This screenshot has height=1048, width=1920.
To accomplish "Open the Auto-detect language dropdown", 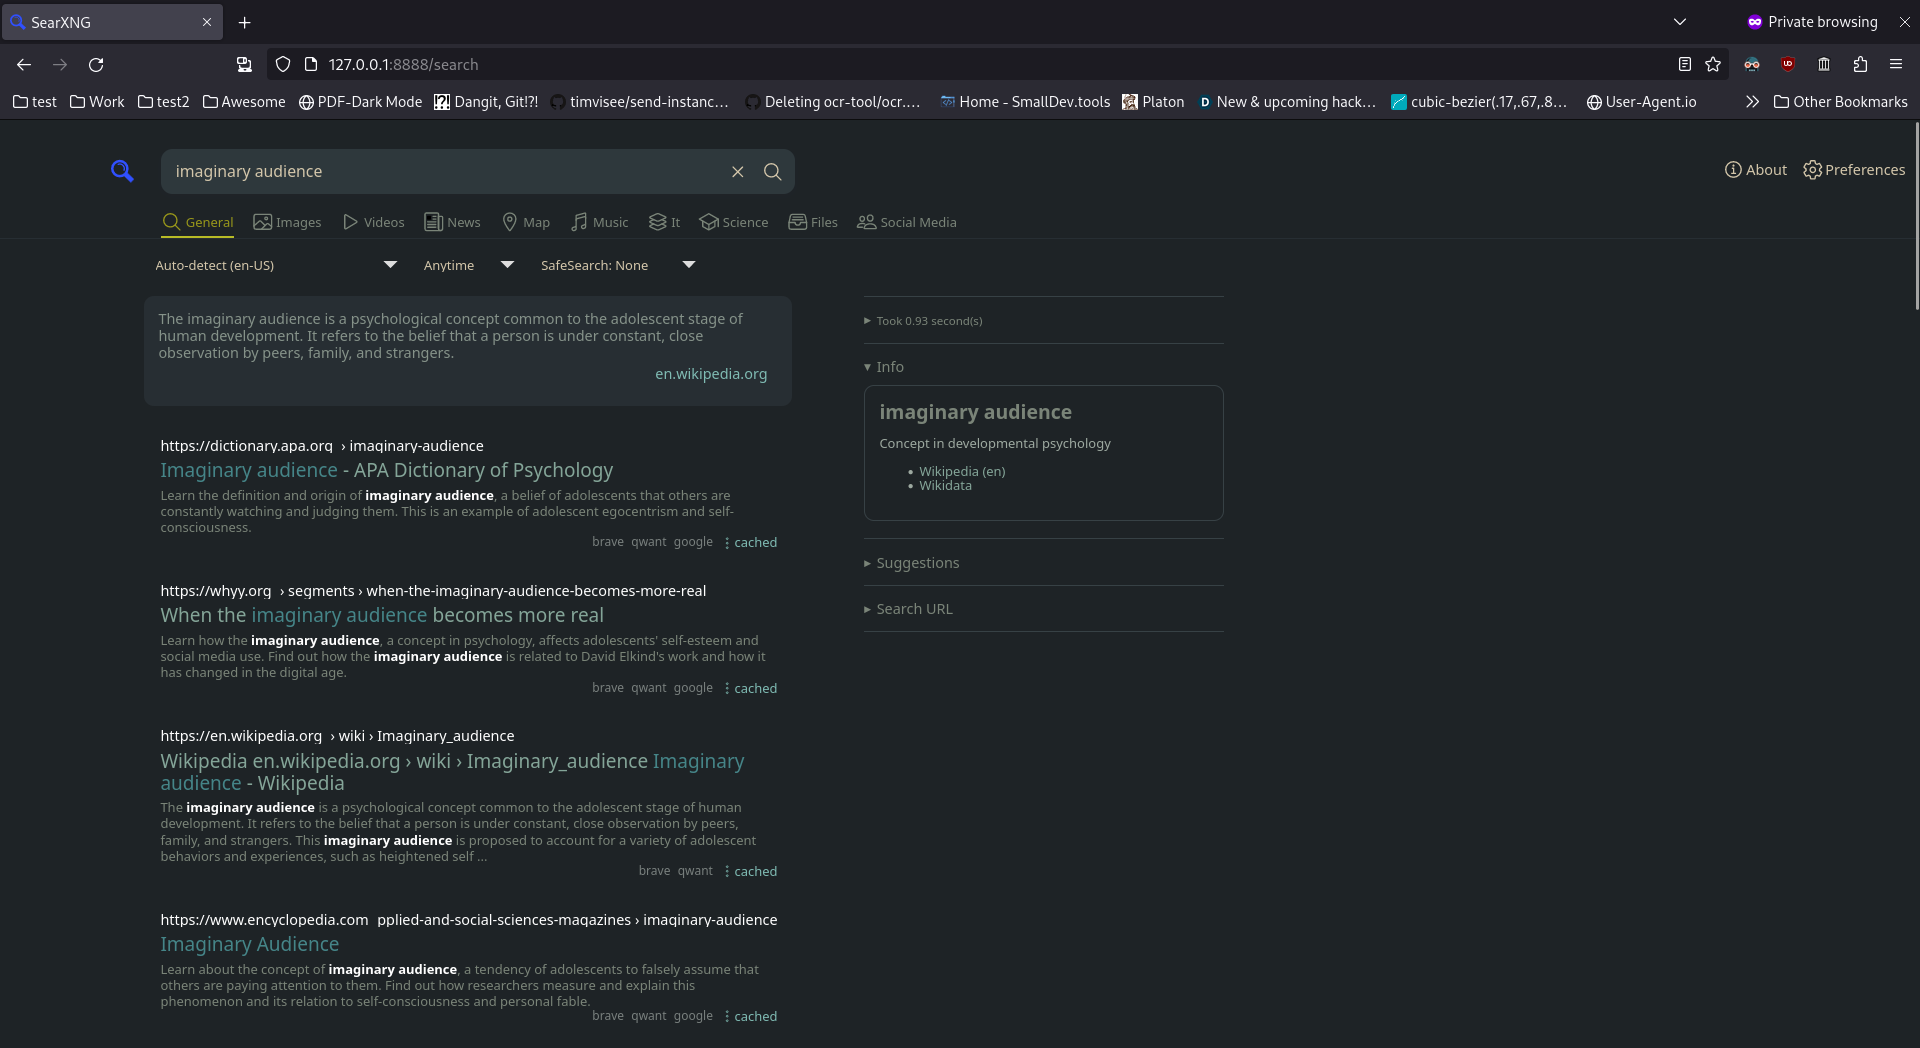I will point(276,265).
